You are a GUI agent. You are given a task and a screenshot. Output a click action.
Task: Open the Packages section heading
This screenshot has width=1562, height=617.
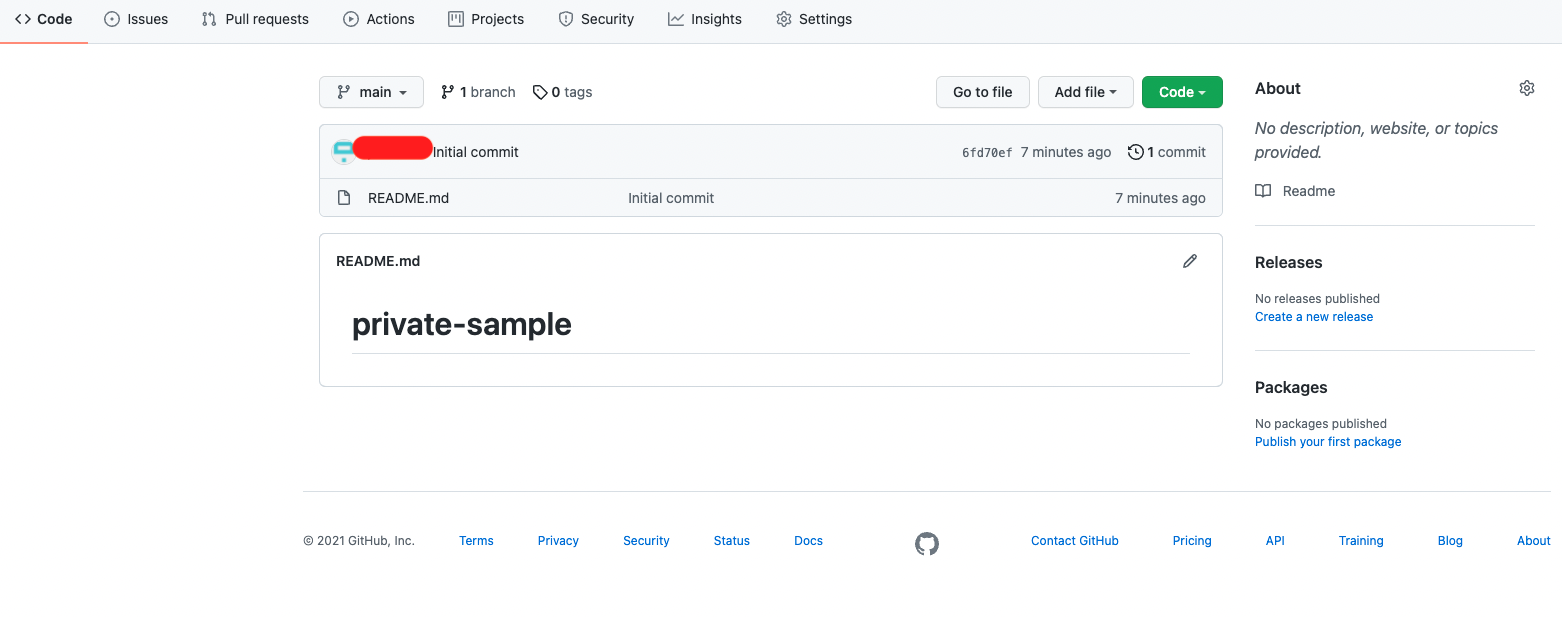1291,387
